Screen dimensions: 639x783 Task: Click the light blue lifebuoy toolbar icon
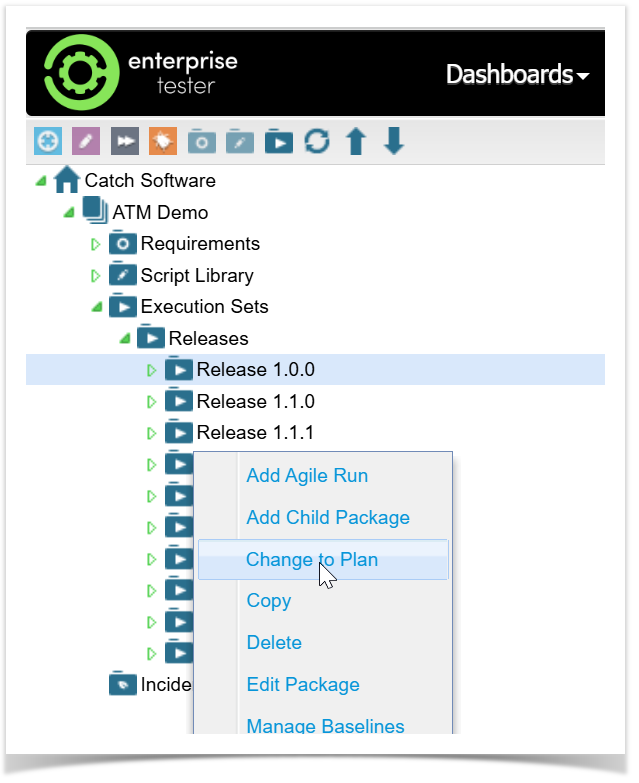[48, 141]
